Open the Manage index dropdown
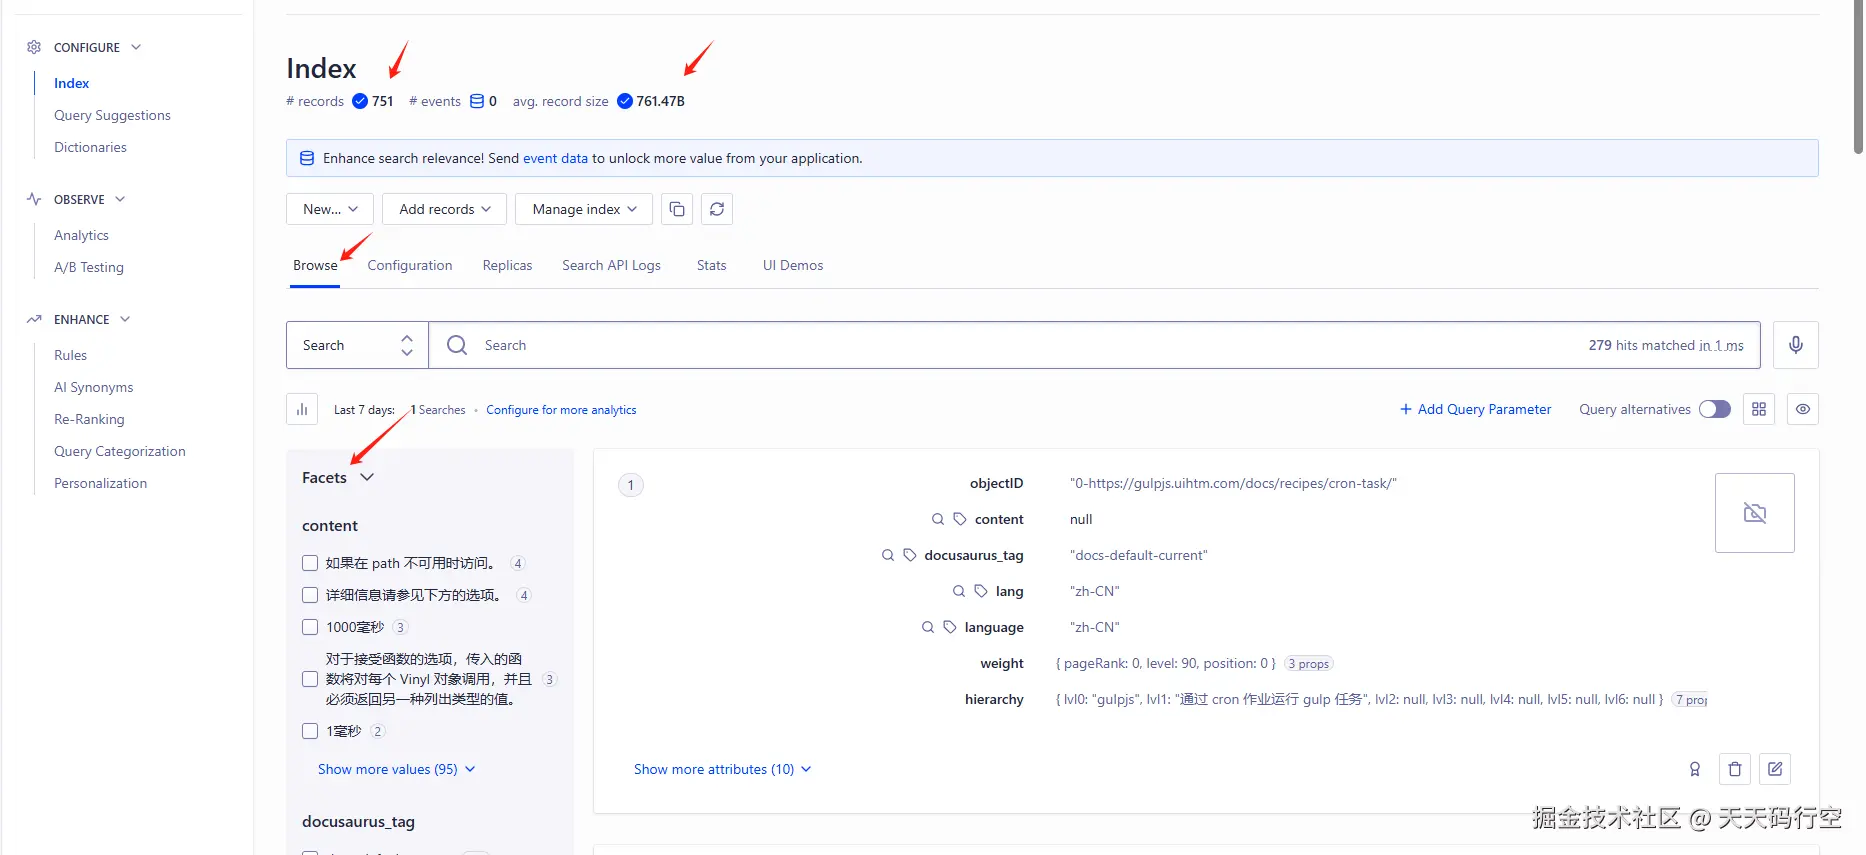The width and height of the screenshot is (1866, 855). point(584,209)
